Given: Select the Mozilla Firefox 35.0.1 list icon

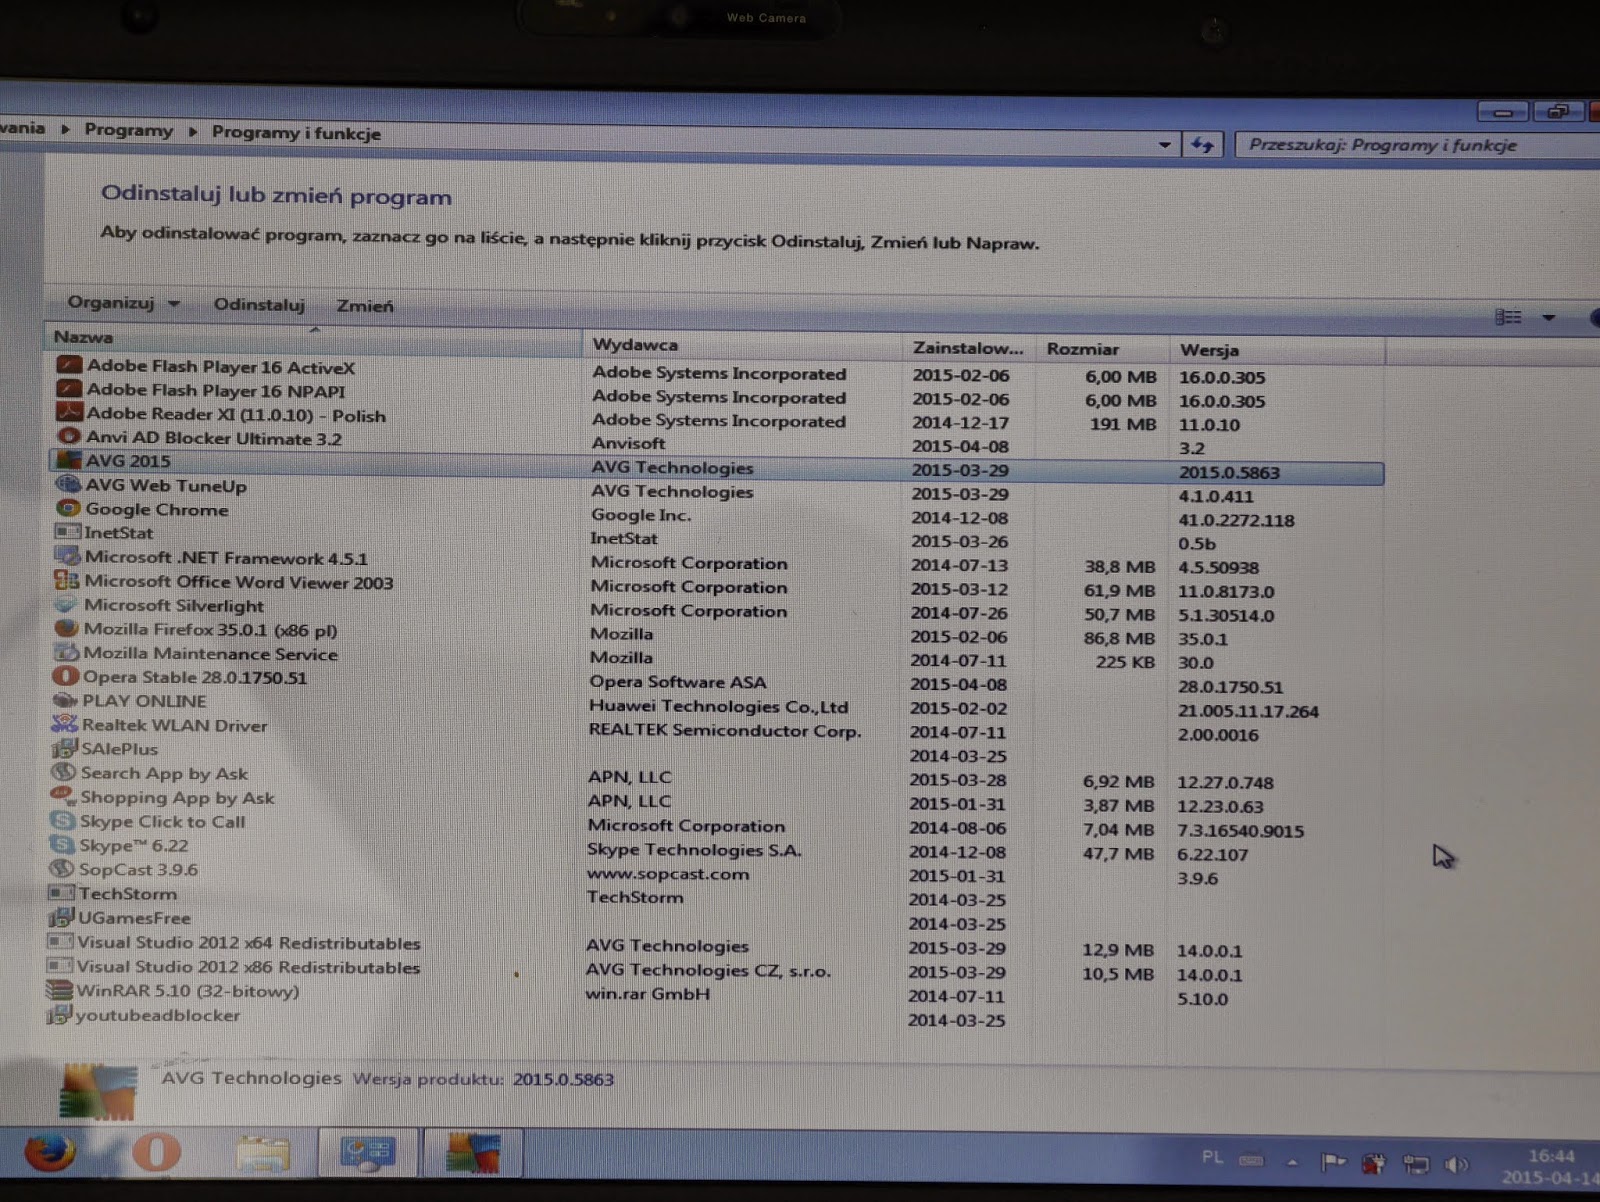Looking at the screenshot, I should point(66,628).
